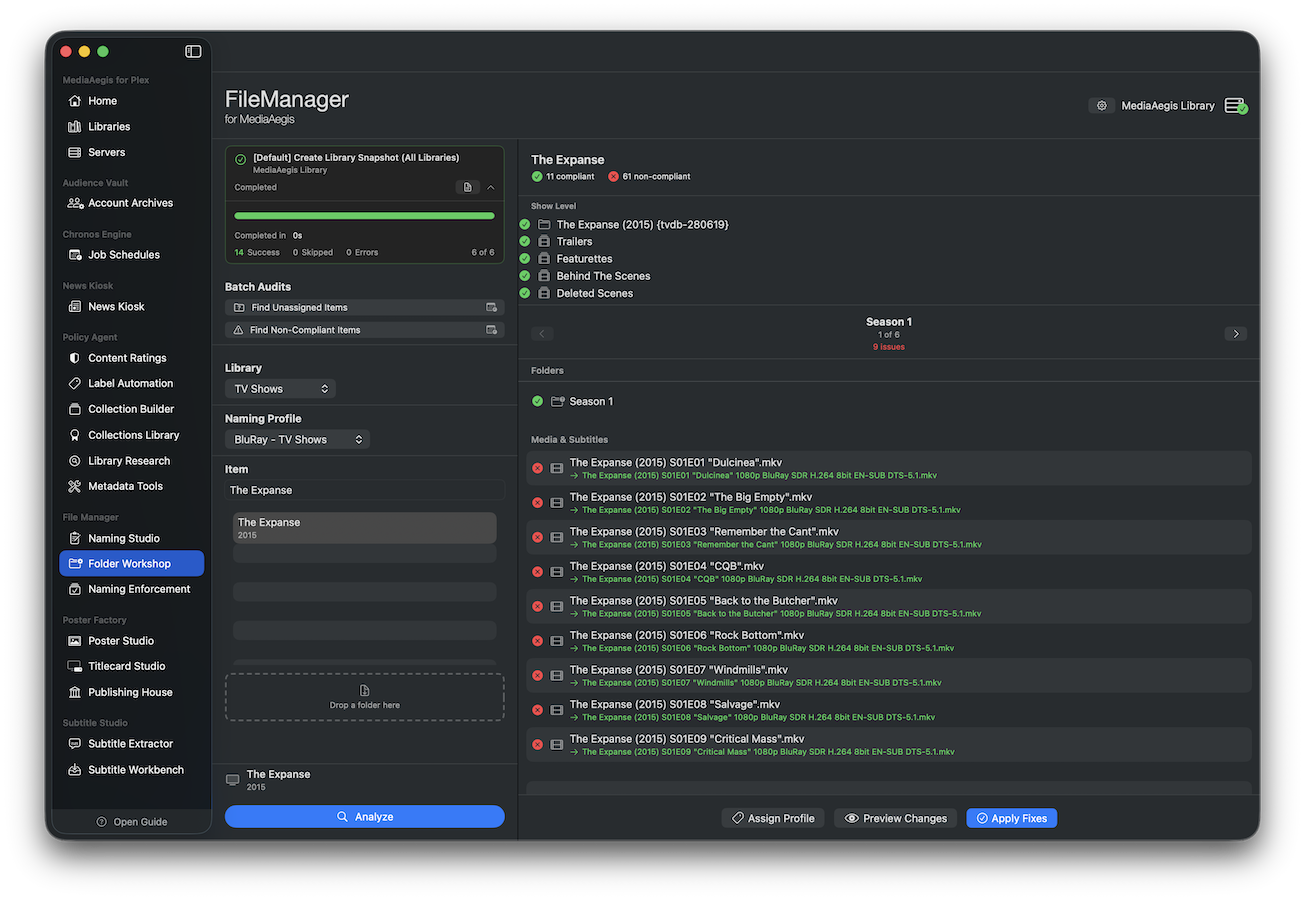This screenshot has width=1305, height=900.
Task: Open options icon for Find Non-Compliant Items
Action: click(491, 330)
